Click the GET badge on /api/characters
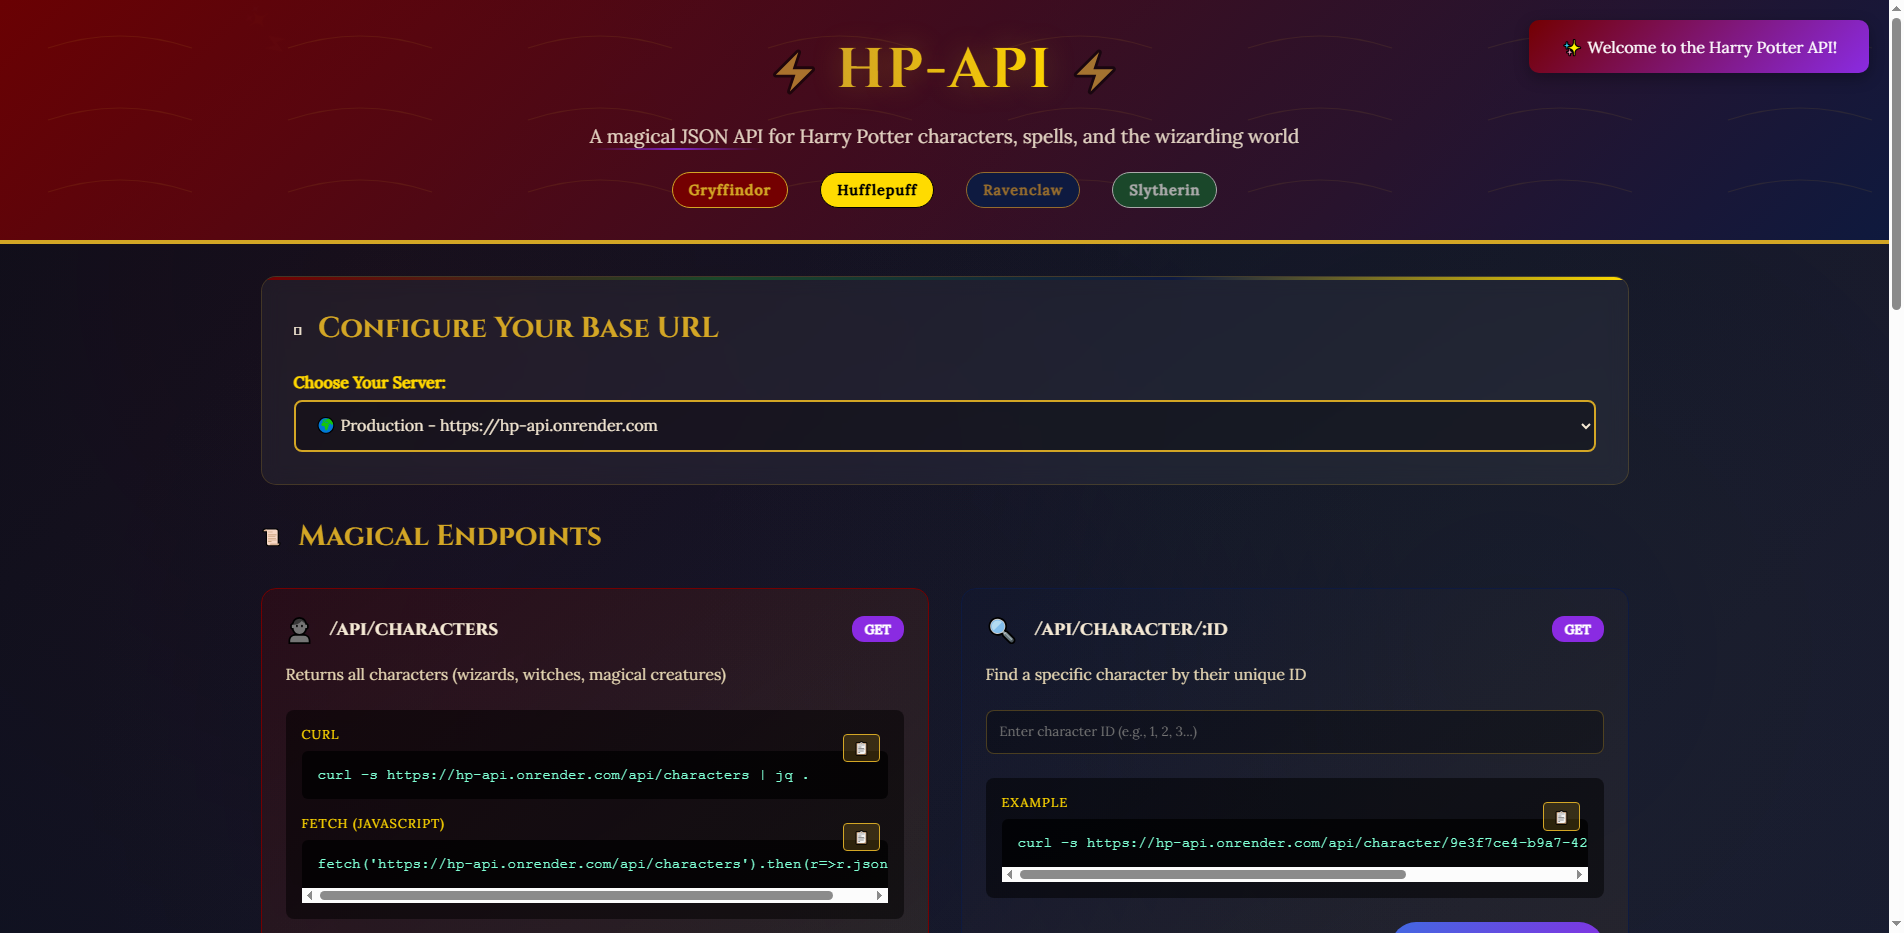This screenshot has height=933, width=1904. pos(876,628)
